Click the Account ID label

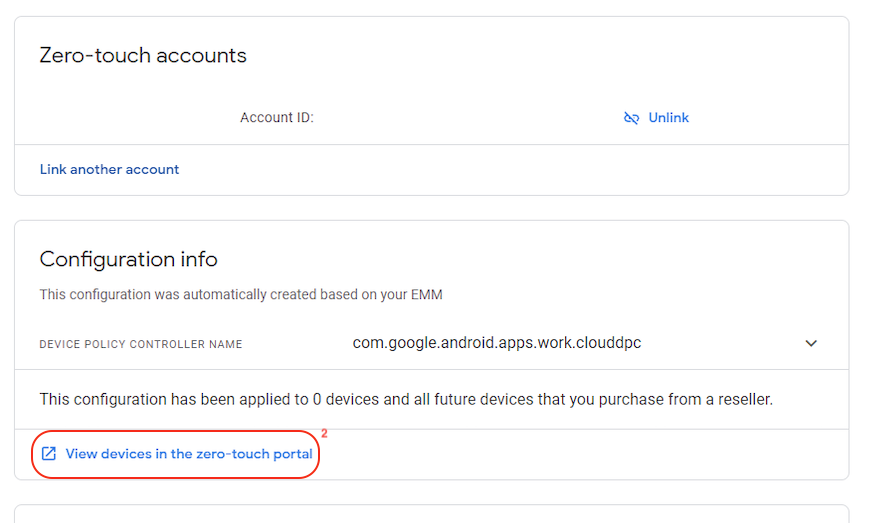276,118
